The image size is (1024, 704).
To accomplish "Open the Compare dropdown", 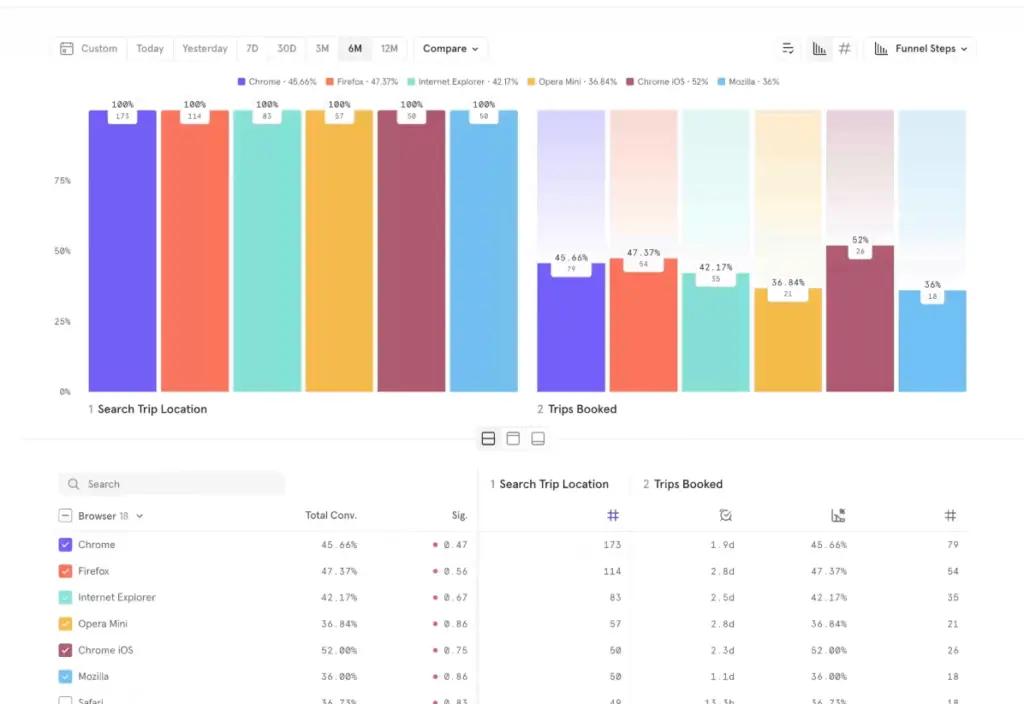I will point(450,47).
